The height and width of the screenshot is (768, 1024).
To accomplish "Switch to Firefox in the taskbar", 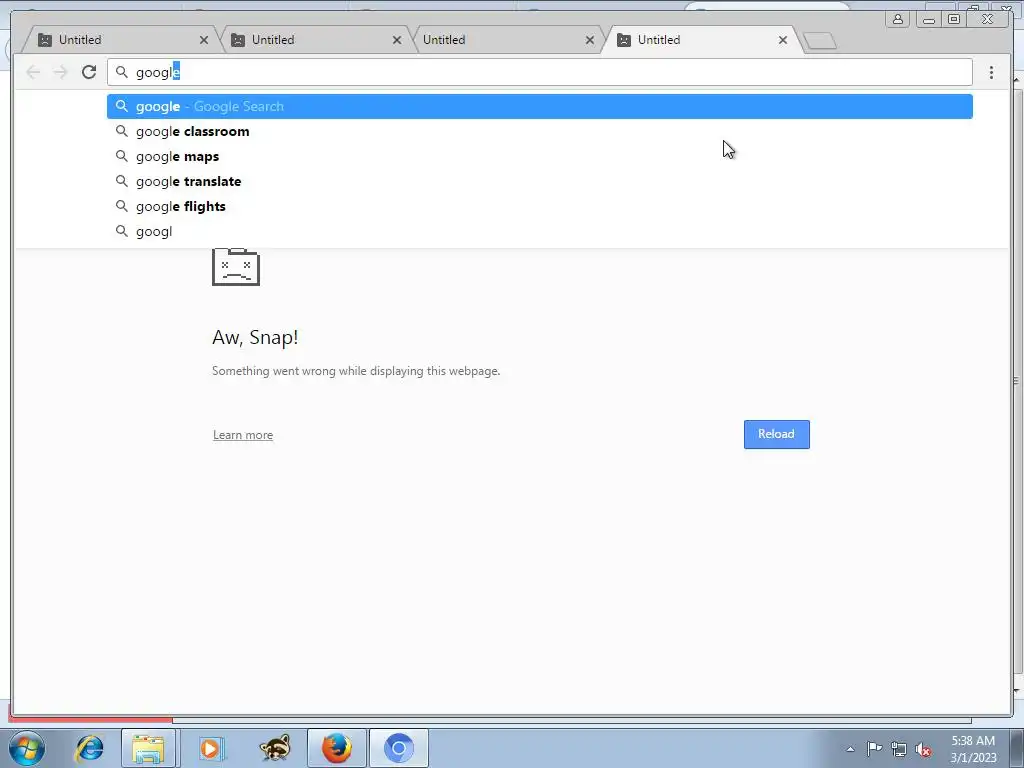I will point(337,748).
